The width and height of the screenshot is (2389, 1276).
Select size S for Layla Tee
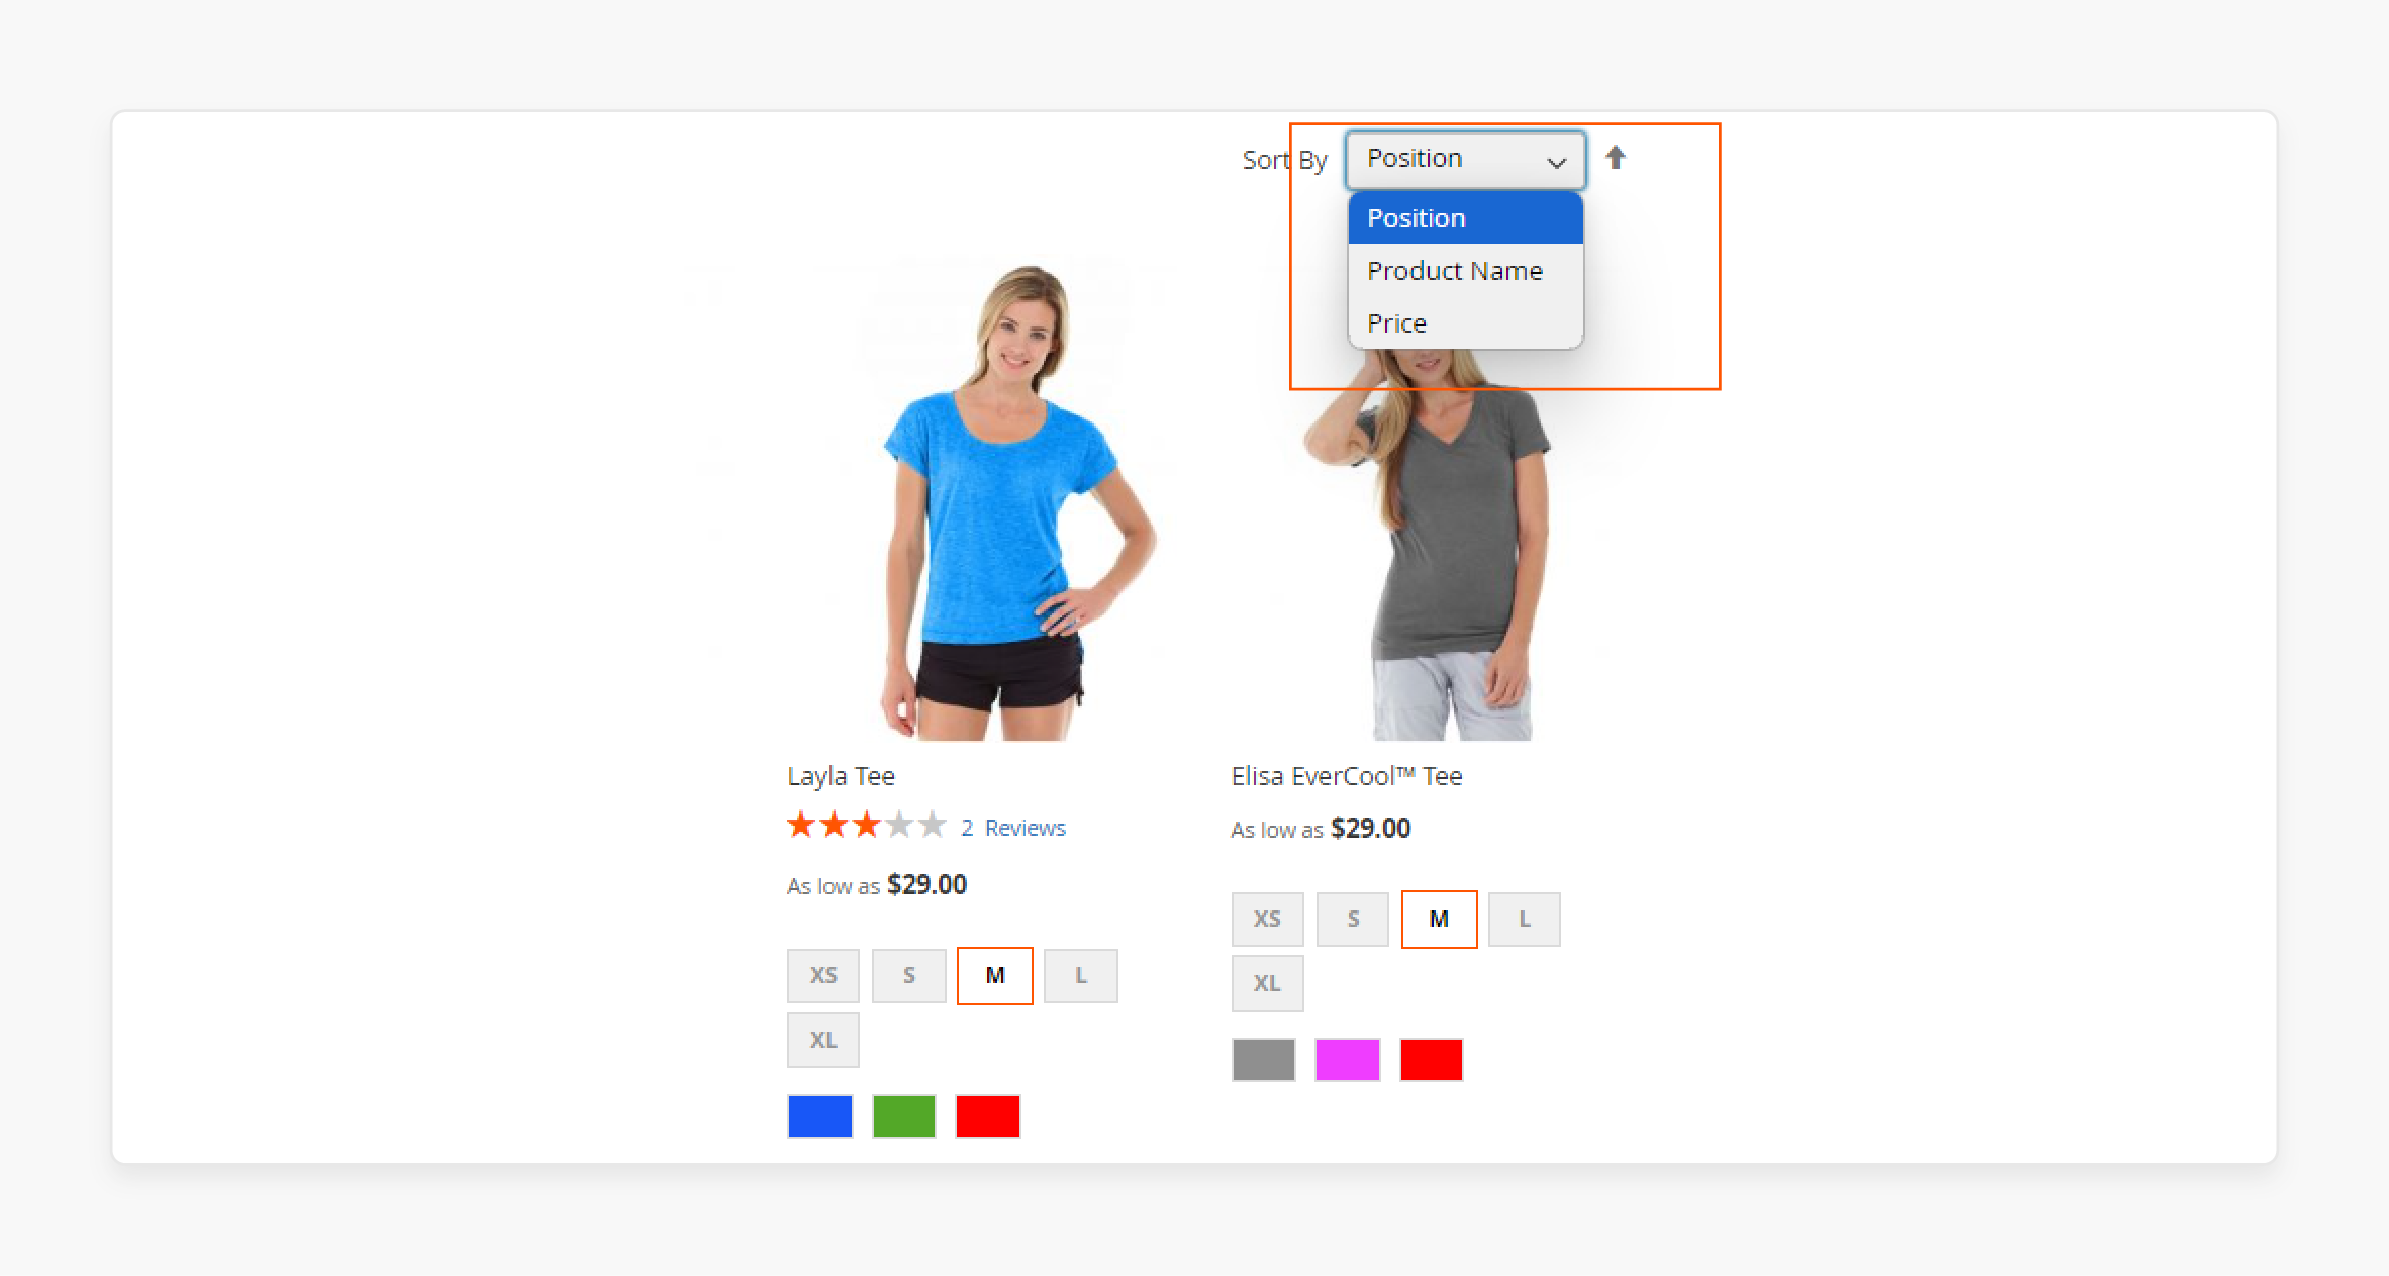(909, 974)
